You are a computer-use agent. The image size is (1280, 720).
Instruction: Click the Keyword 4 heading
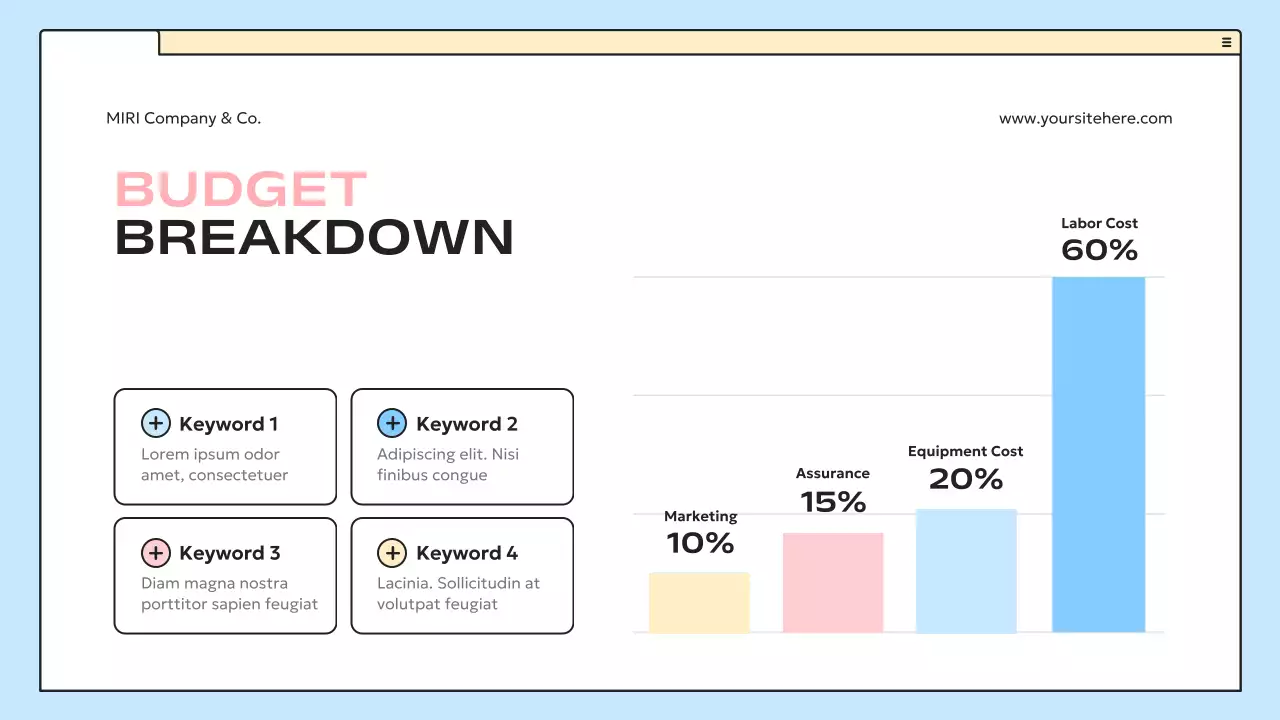pos(467,553)
